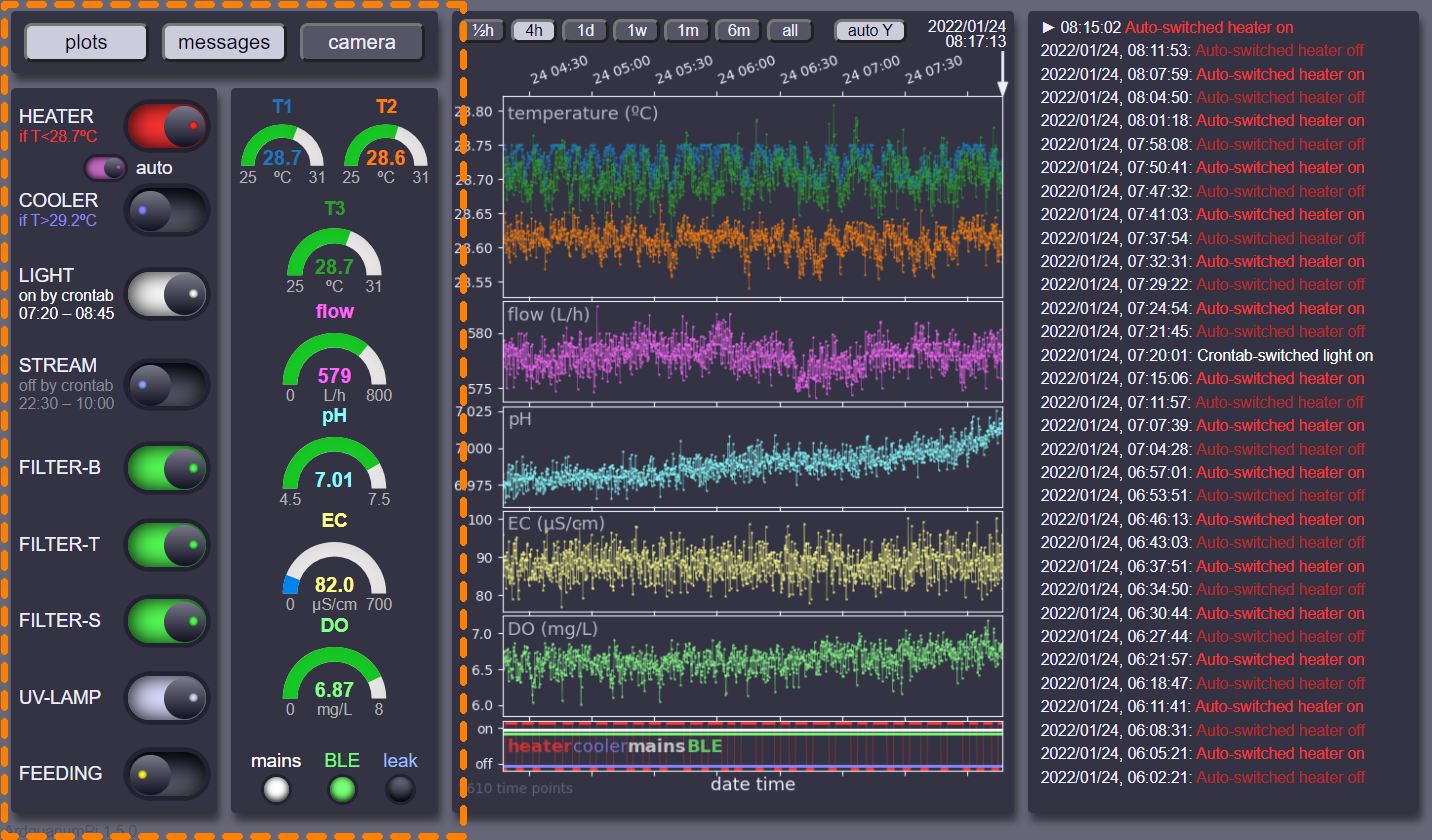Click the 'if T>29.2ºC' cooler condition
This screenshot has width=1432, height=840.
coord(58,220)
